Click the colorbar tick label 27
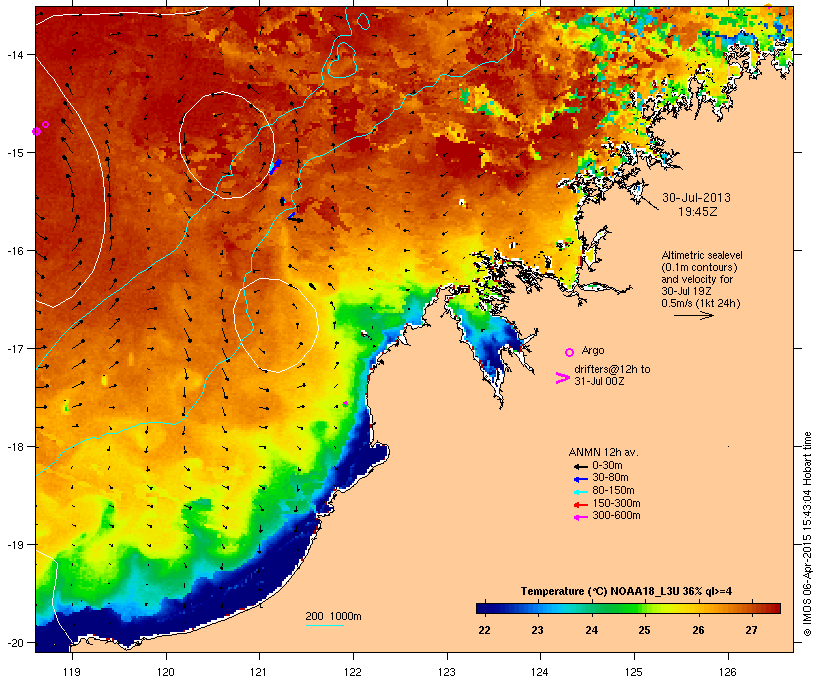This screenshot has width=820, height=680. tap(751, 630)
